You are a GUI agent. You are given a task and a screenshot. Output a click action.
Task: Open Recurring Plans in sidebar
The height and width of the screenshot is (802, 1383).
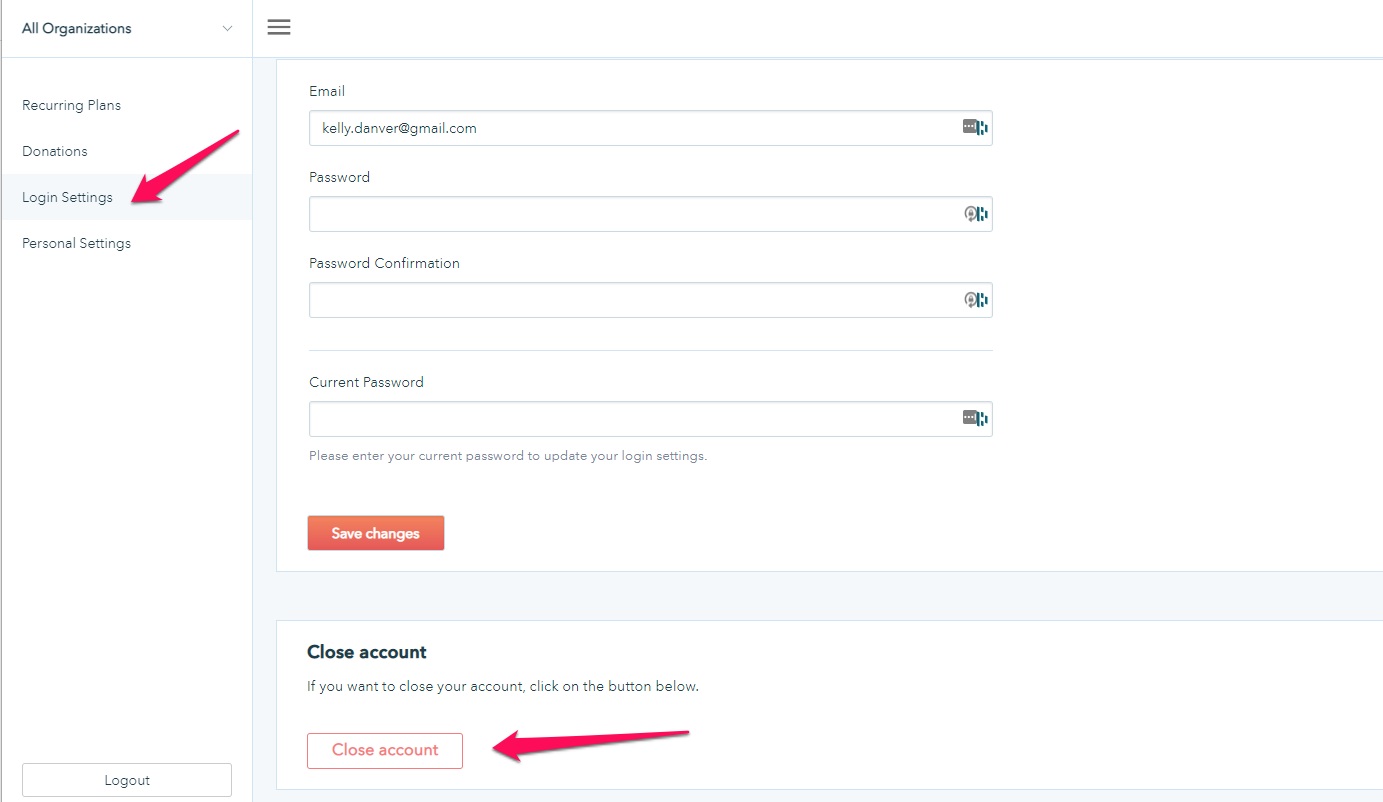pyautogui.click(x=71, y=105)
